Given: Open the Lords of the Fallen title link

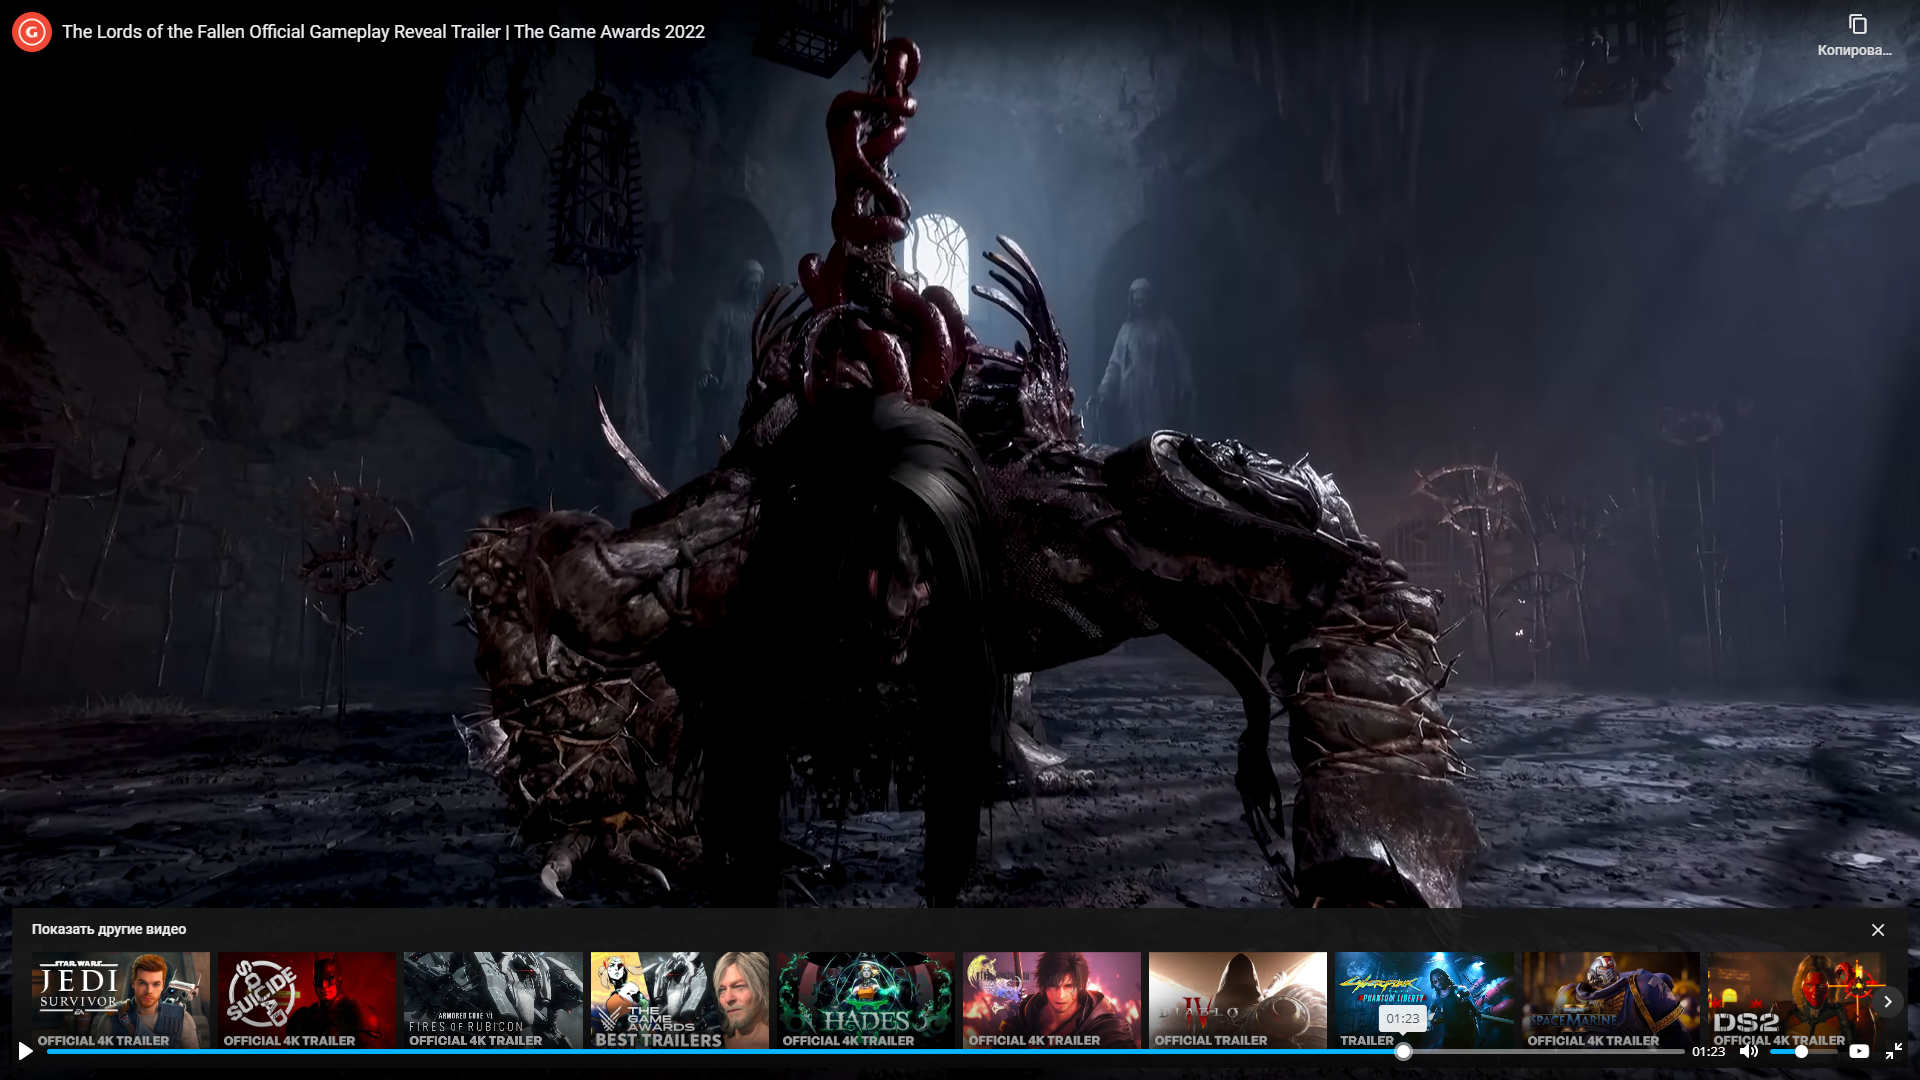Looking at the screenshot, I should 383,32.
